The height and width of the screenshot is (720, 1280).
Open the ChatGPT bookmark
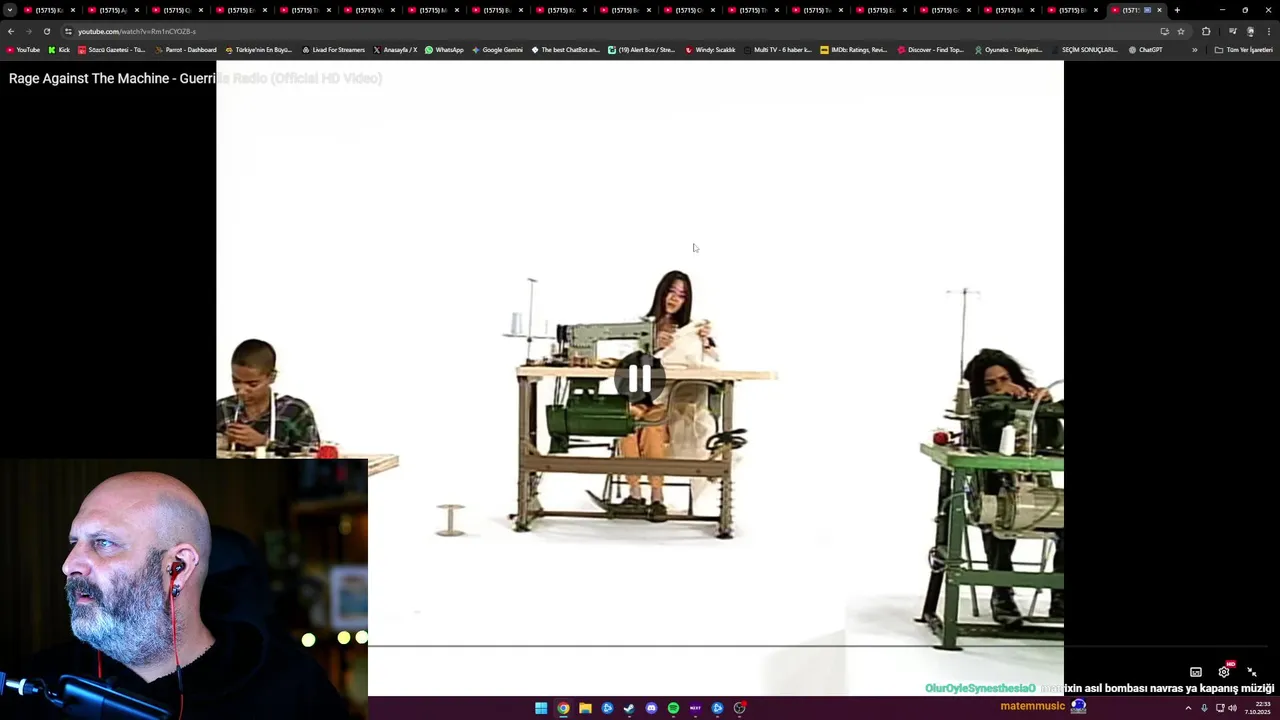pyautogui.click(x=1145, y=49)
